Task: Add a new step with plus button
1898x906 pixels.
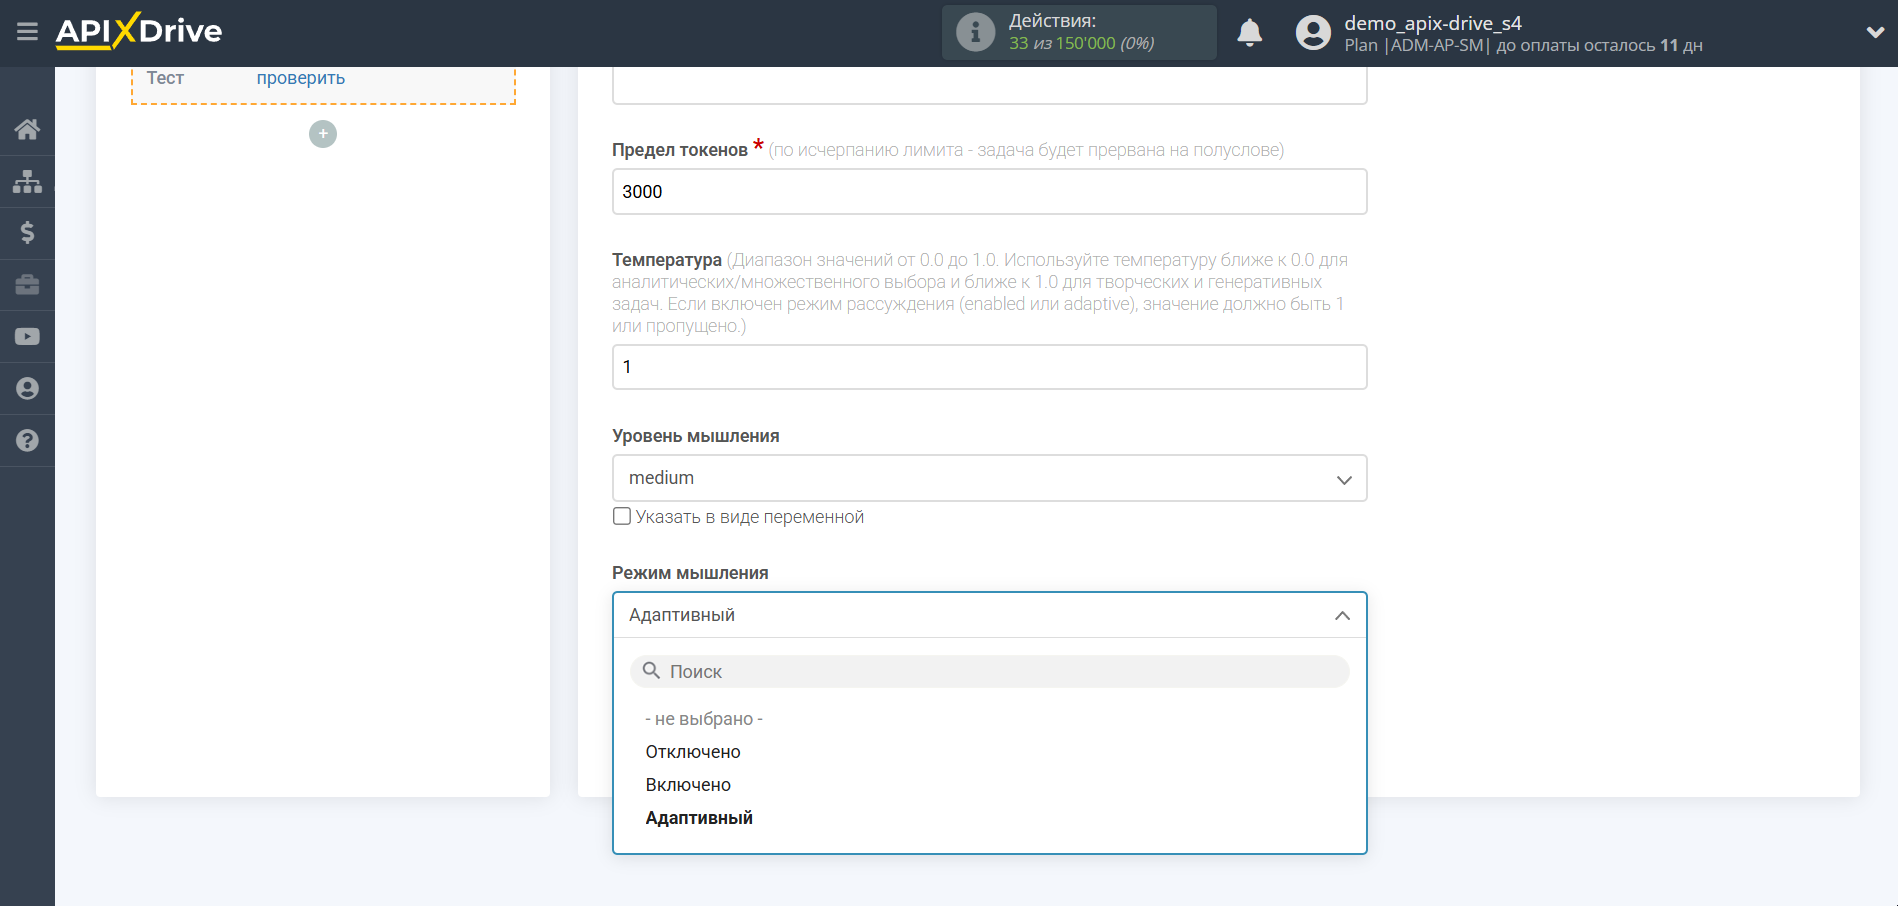Action: click(x=323, y=134)
